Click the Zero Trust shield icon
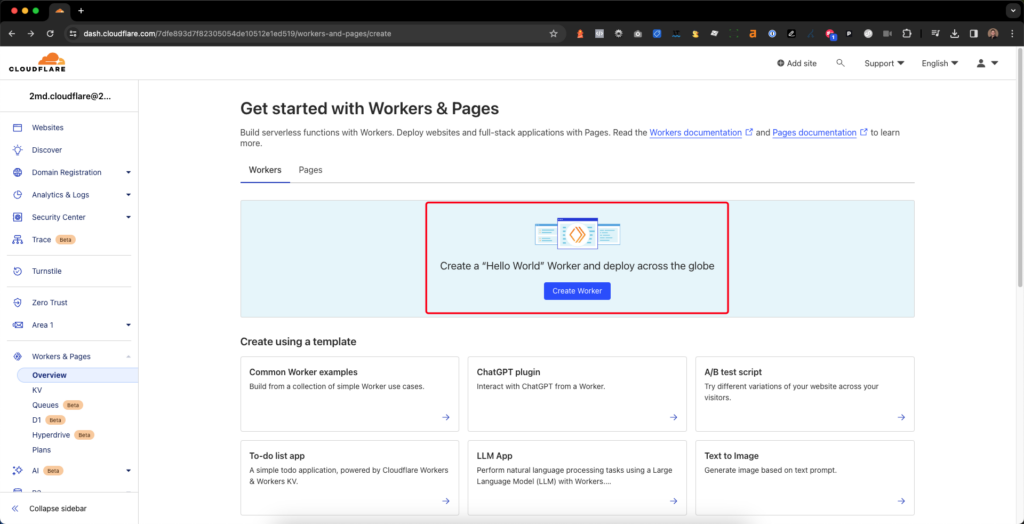This screenshot has height=524, width=1024. [18, 303]
